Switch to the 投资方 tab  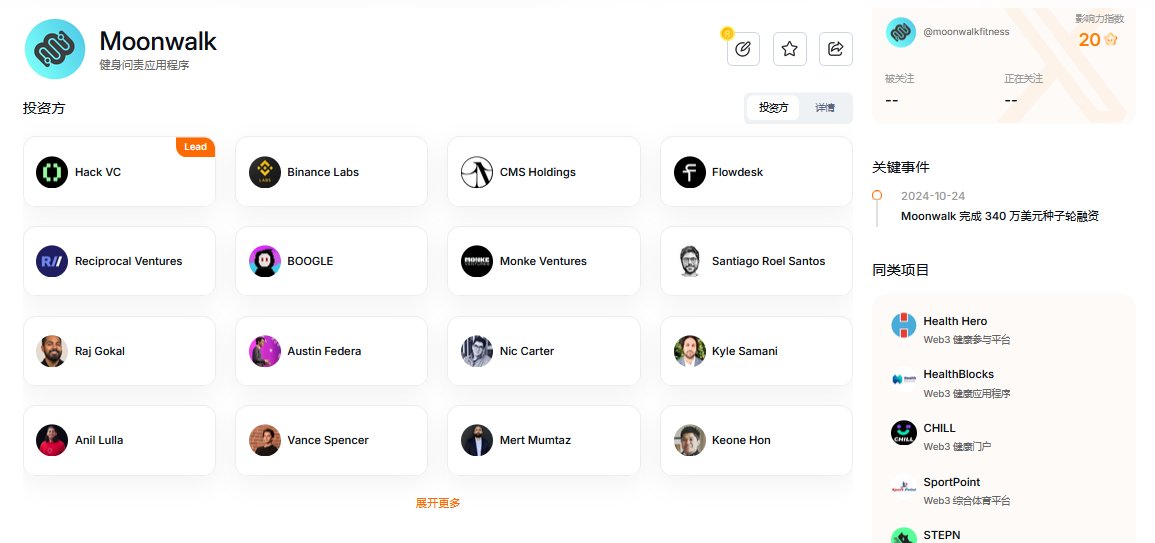(773, 108)
